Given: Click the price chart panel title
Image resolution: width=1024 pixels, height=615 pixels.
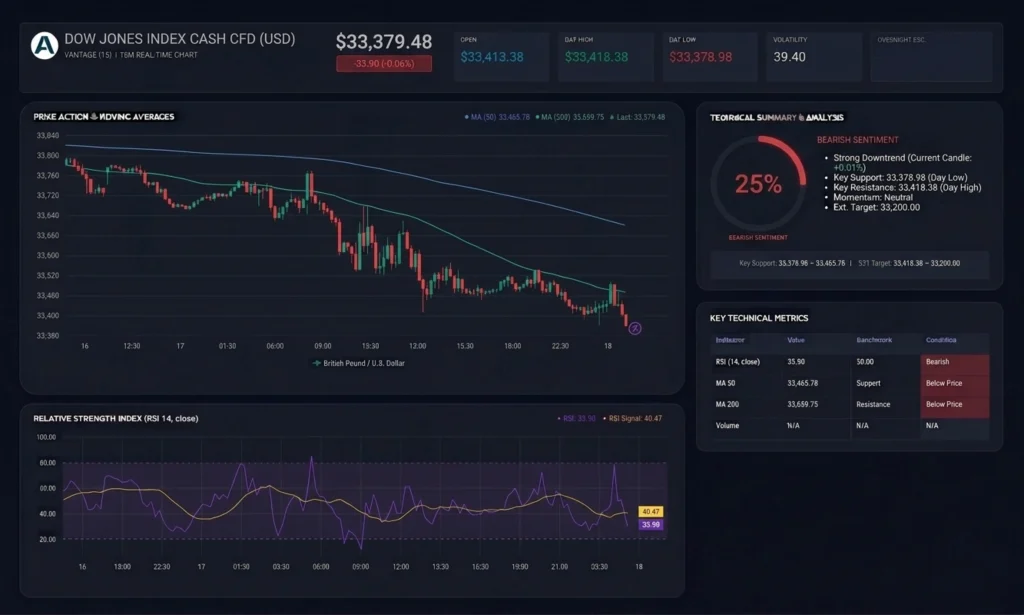Looking at the screenshot, I should point(104,117).
